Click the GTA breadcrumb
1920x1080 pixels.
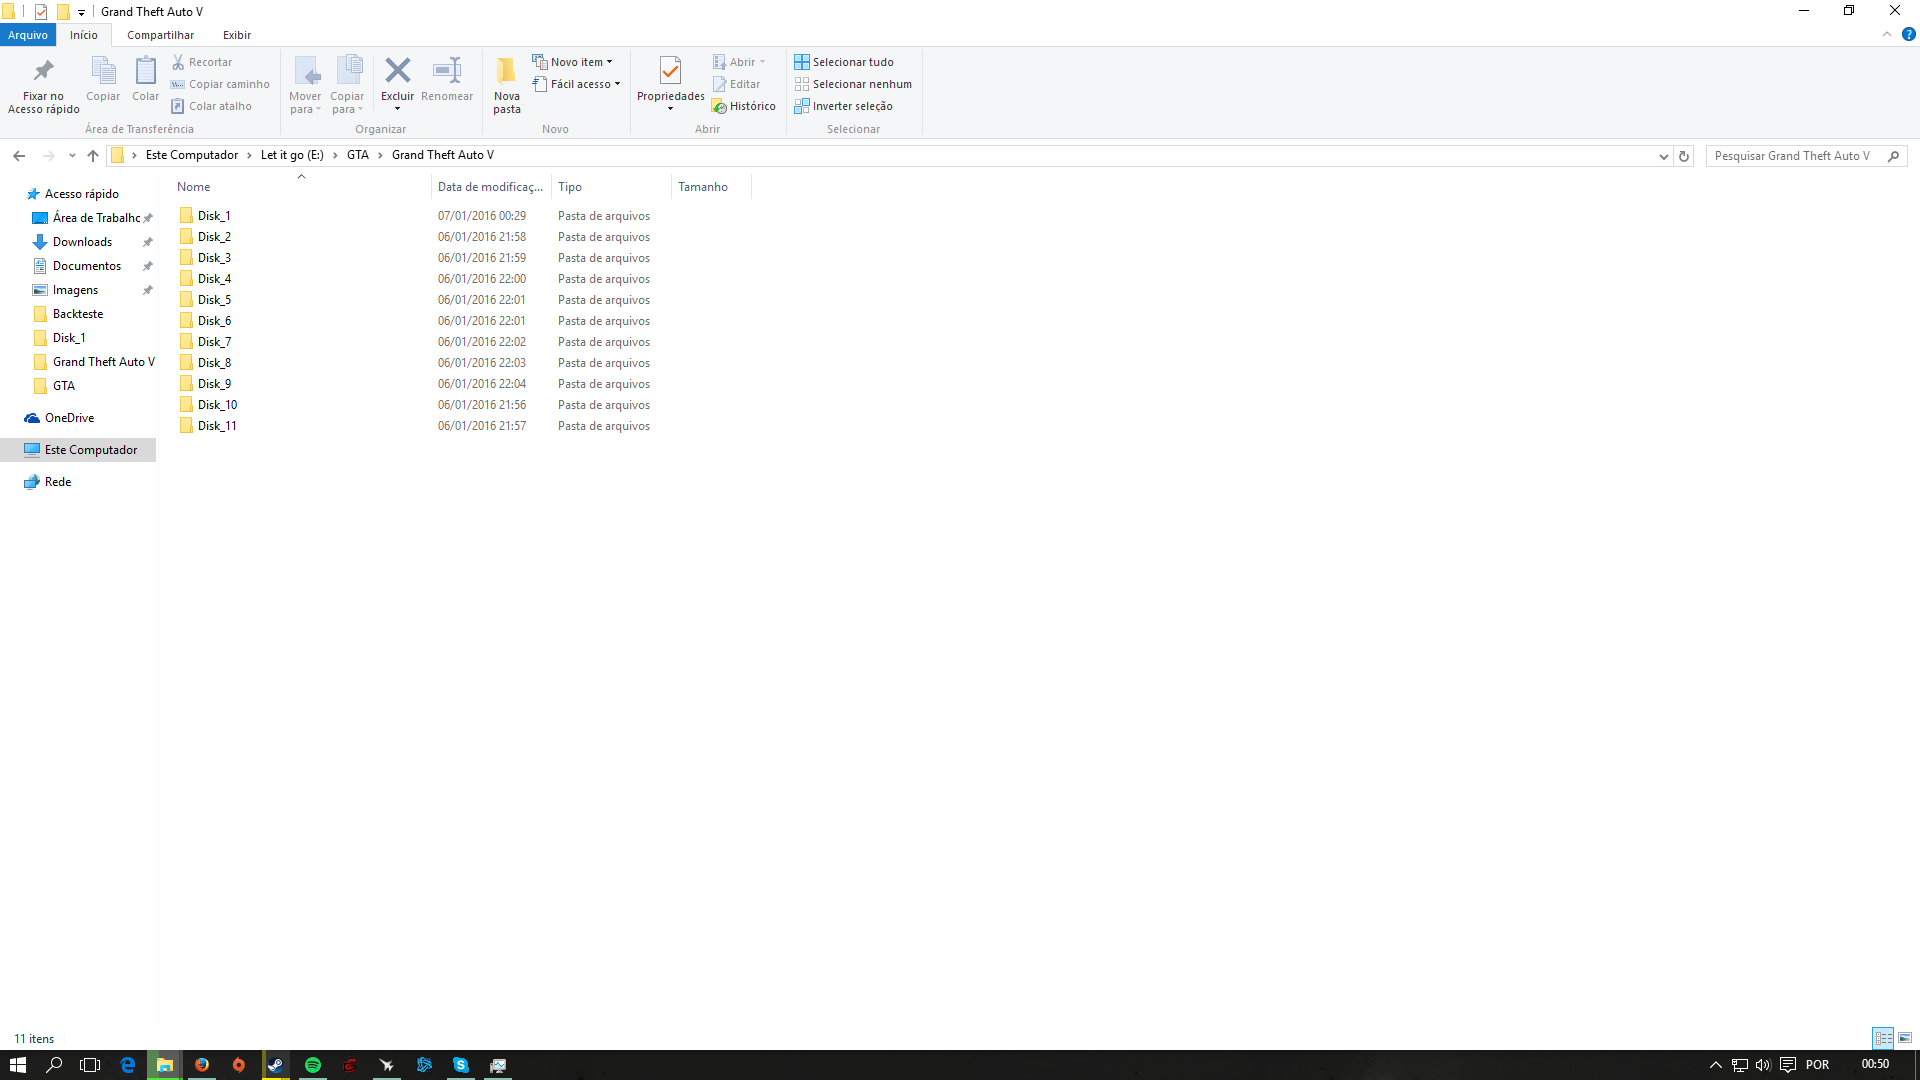(358, 155)
